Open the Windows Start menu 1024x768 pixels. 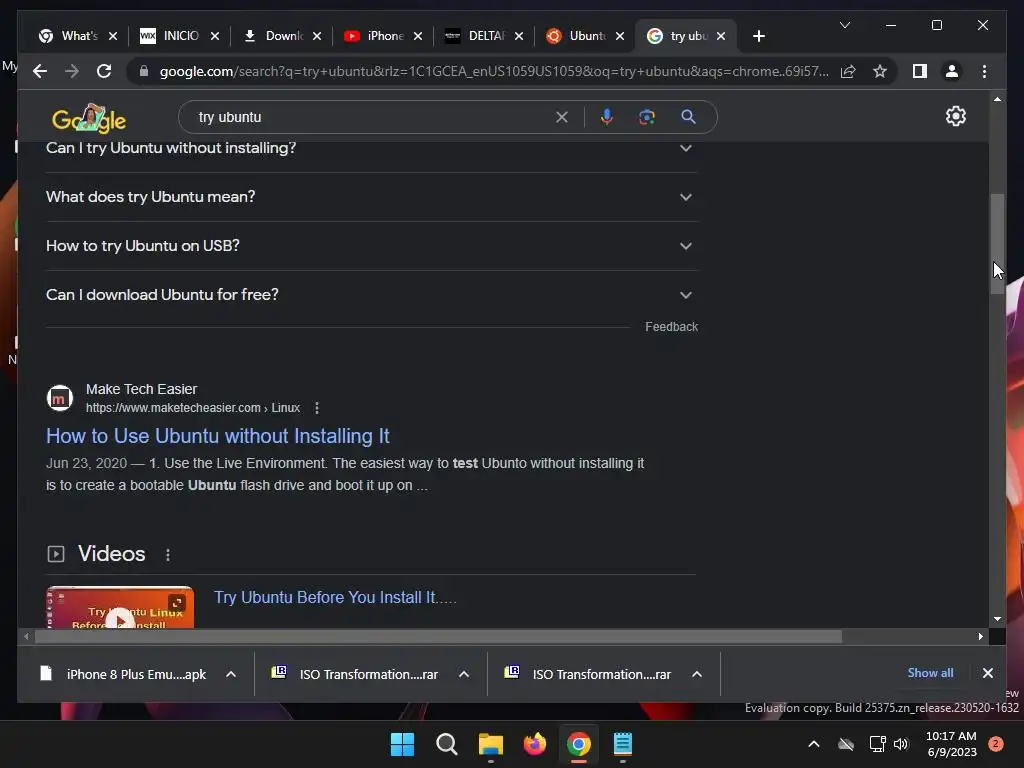click(402, 744)
